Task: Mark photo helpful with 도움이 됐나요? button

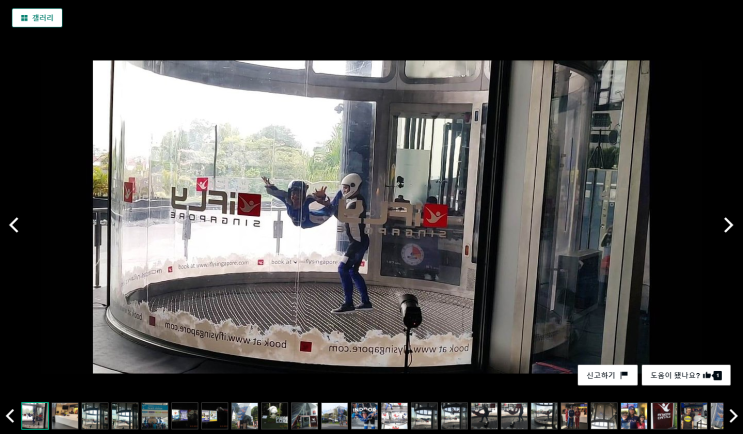Action: (x=686, y=375)
